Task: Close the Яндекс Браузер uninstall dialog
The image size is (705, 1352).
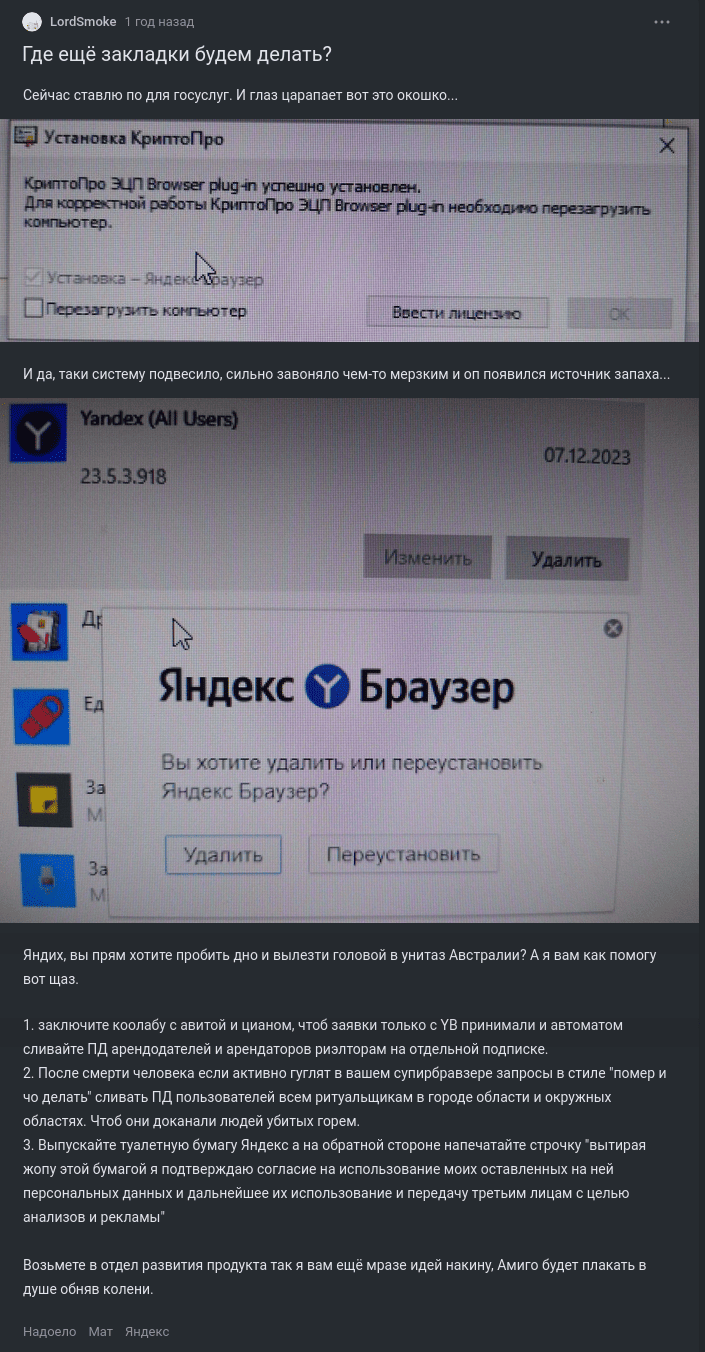Action: (x=614, y=628)
